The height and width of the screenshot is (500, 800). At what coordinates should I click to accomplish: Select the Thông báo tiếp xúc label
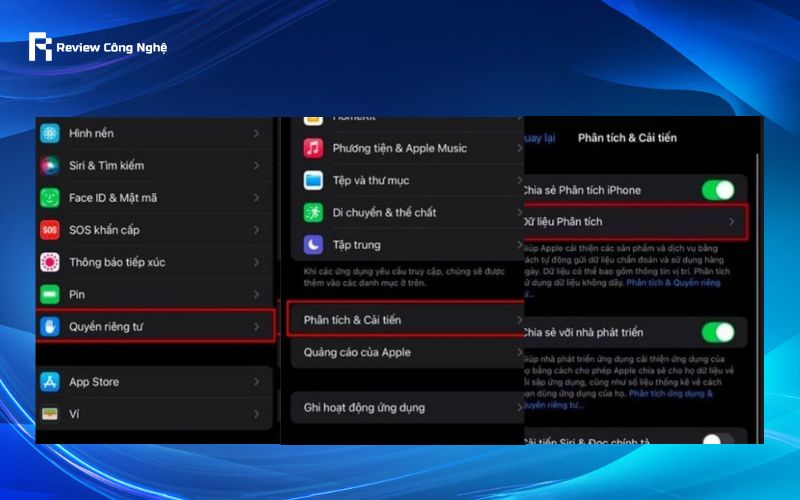pos(117,262)
